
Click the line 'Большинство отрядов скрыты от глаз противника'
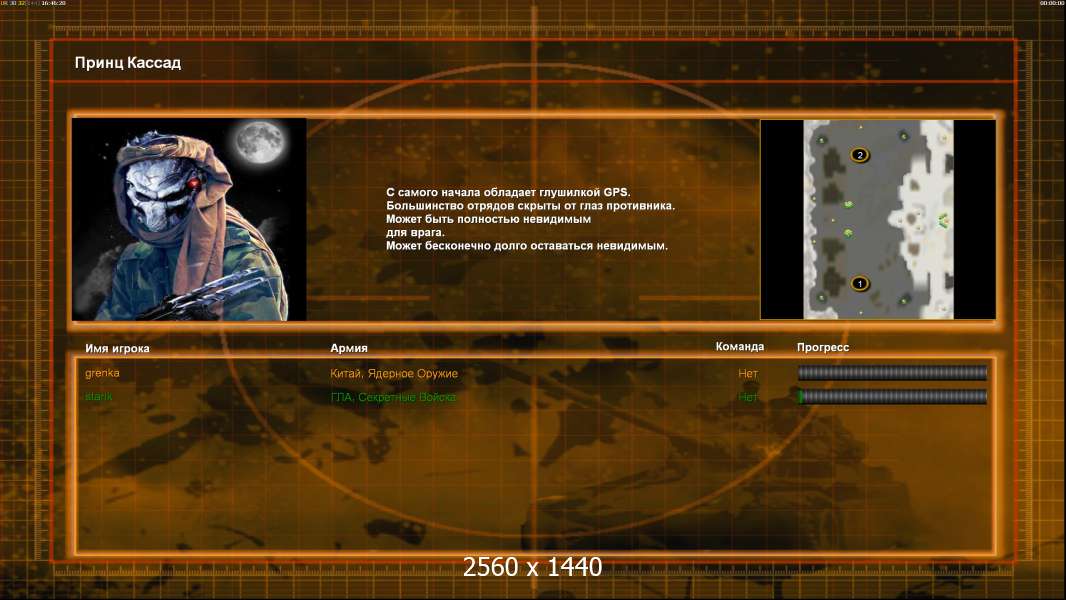click(x=530, y=205)
